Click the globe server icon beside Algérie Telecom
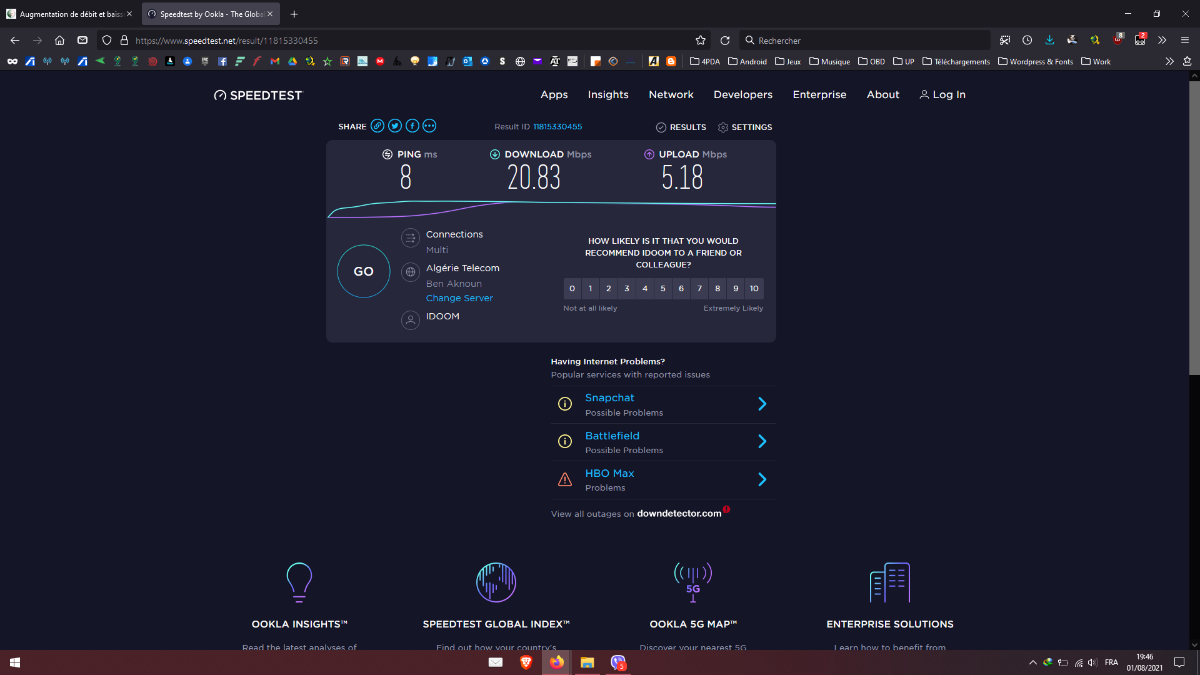1200x675 pixels. [410, 271]
